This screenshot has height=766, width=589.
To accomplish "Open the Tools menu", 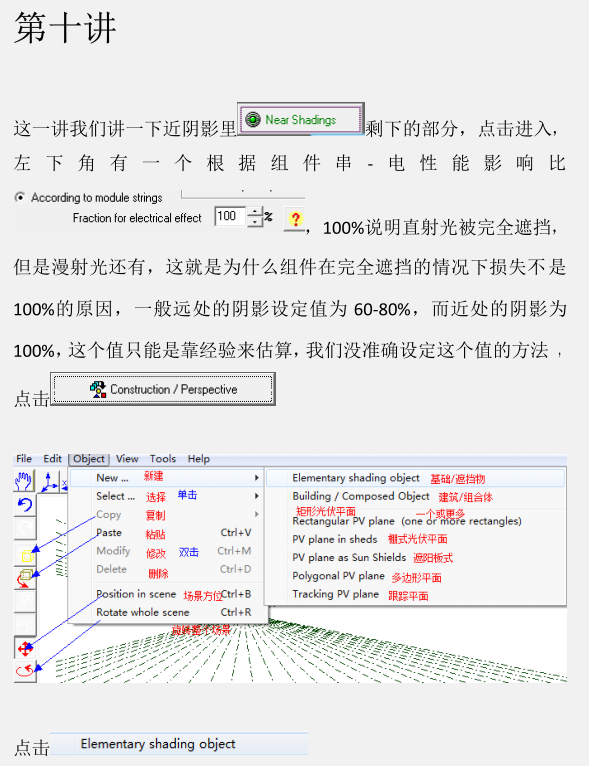I will coord(163,459).
